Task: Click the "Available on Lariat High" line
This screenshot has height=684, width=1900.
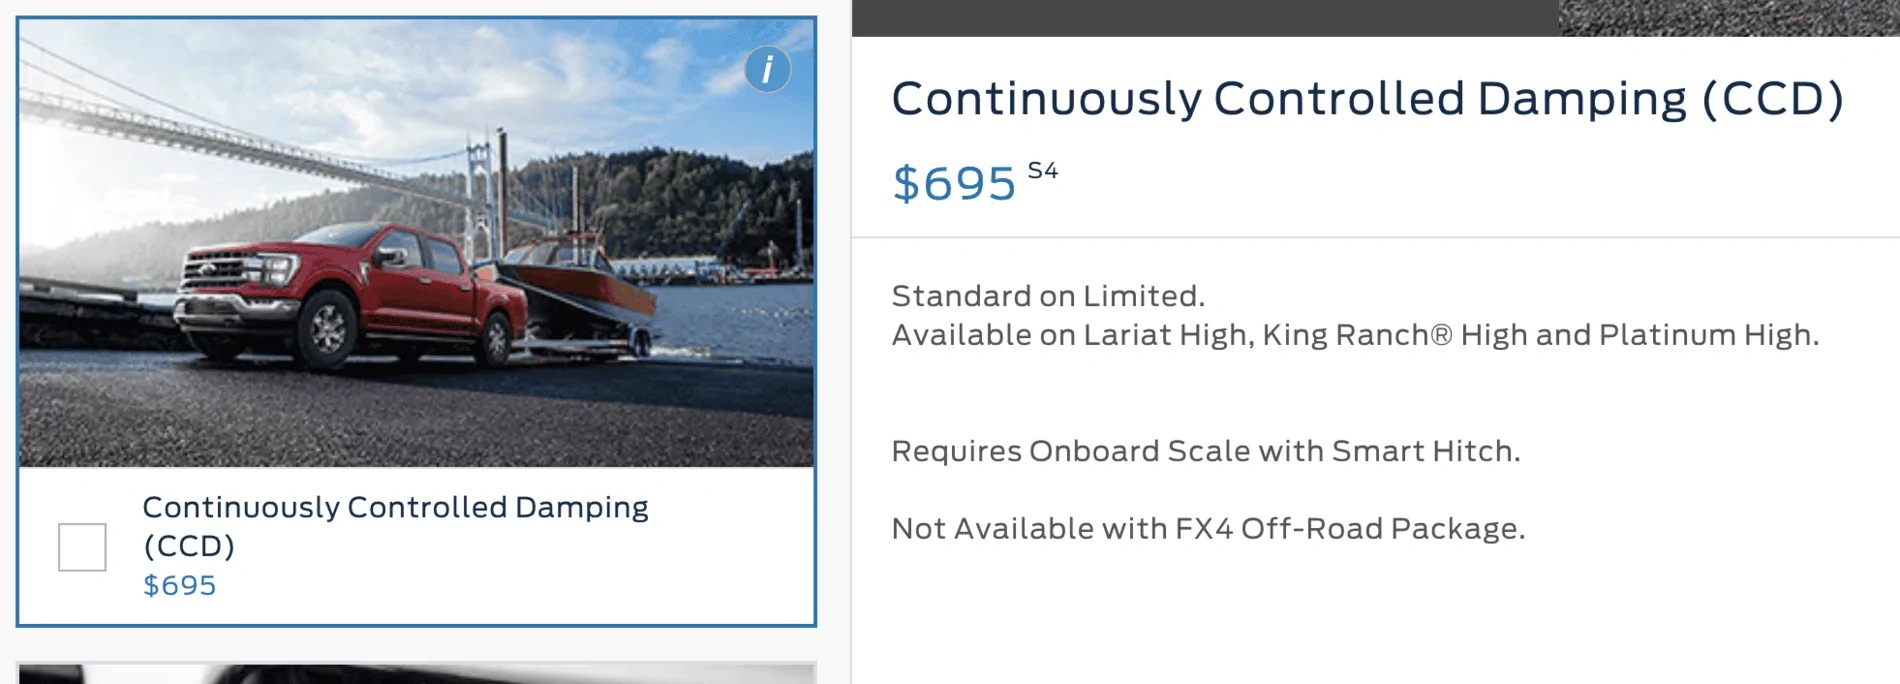Action: click(1354, 335)
